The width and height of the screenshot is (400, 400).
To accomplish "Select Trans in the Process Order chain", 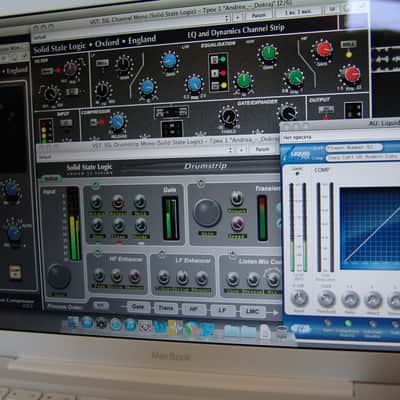I will pyautogui.click(x=166, y=308).
